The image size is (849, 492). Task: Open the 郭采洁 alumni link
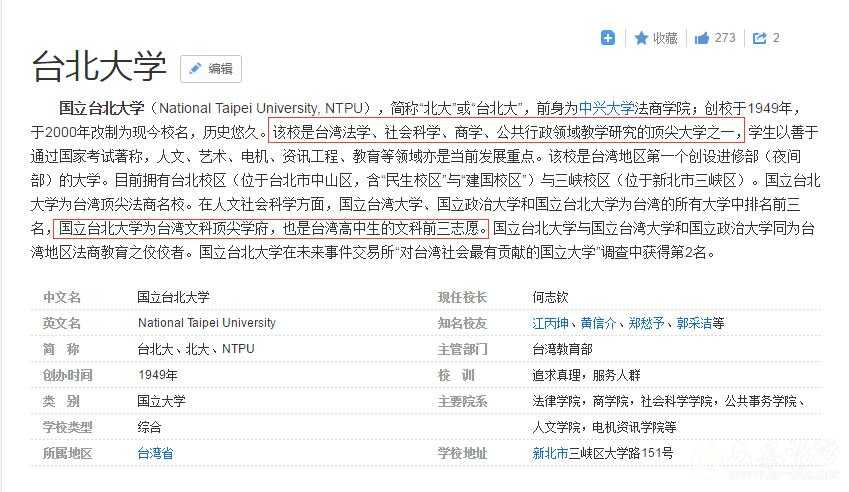pyautogui.click(x=693, y=323)
